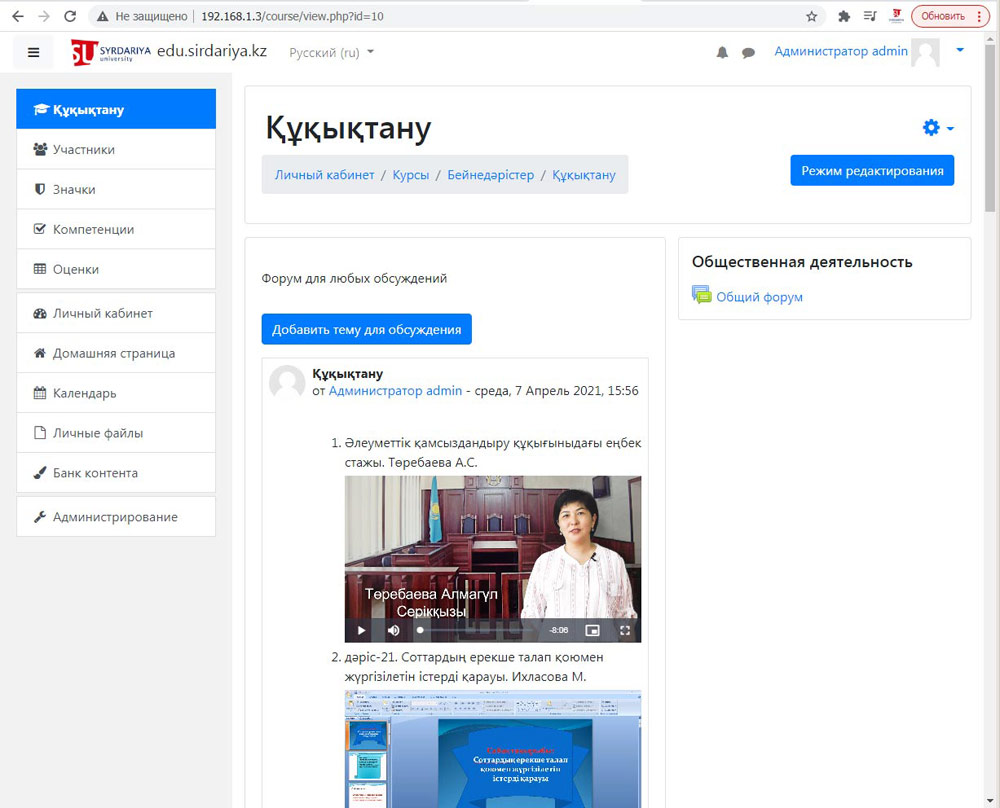Toggle the hamburger side navigation menu

tap(33, 52)
